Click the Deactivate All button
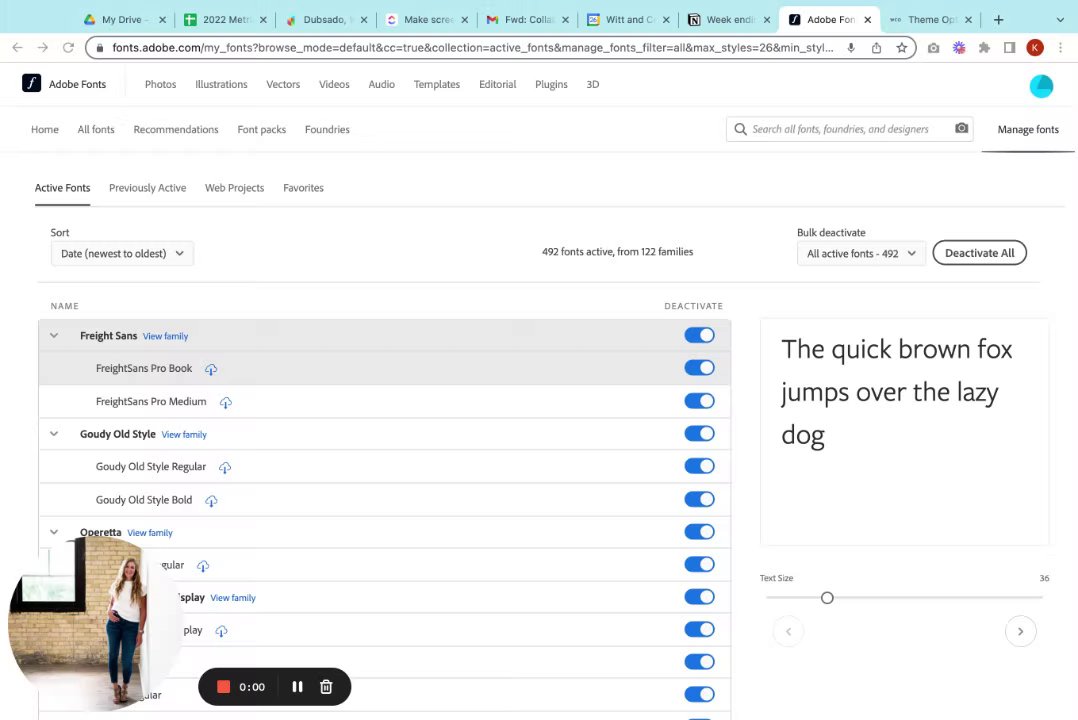This screenshot has width=1078, height=720. (x=979, y=253)
